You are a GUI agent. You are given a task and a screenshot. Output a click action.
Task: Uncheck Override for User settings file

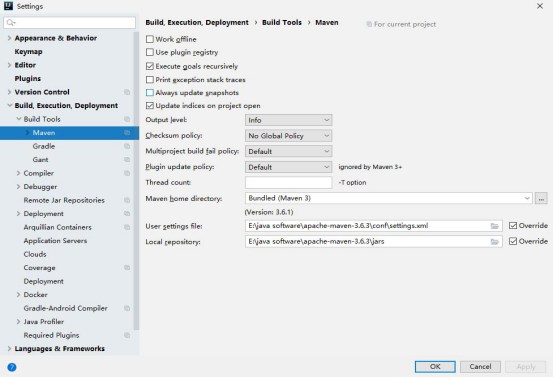pyautogui.click(x=513, y=226)
